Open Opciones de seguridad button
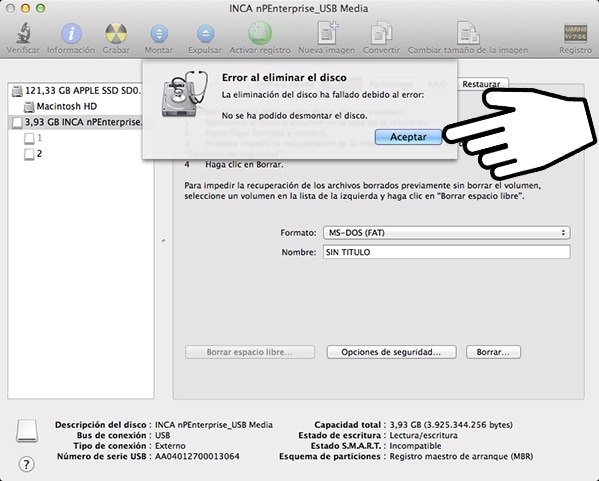Viewport: 599px width, 481px height. pyautogui.click(x=391, y=352)
